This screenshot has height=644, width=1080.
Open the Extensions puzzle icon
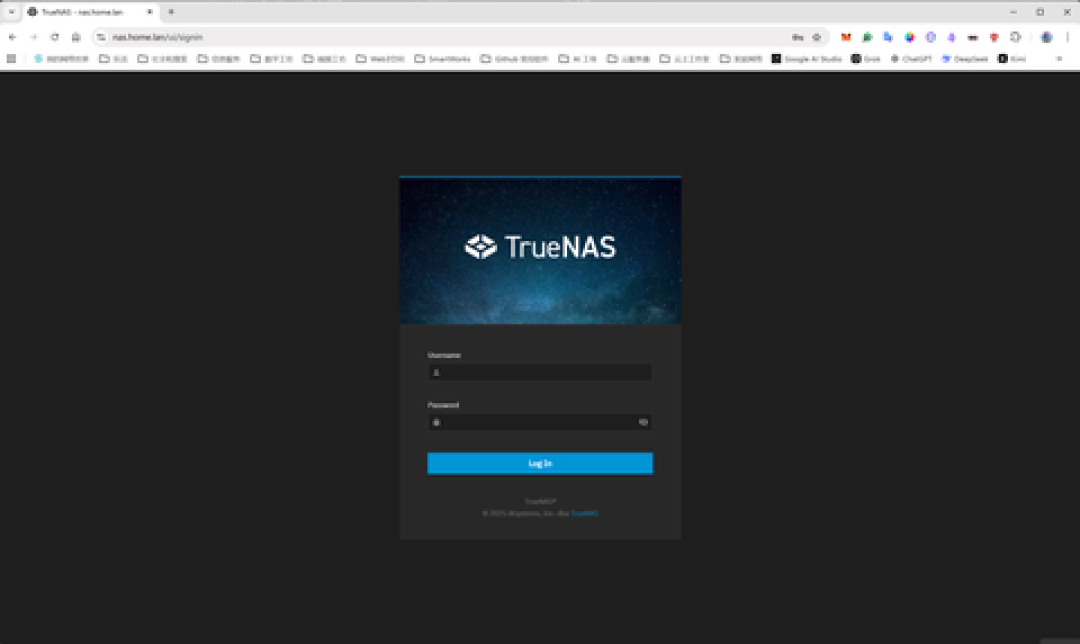[x=1015, y=37]
